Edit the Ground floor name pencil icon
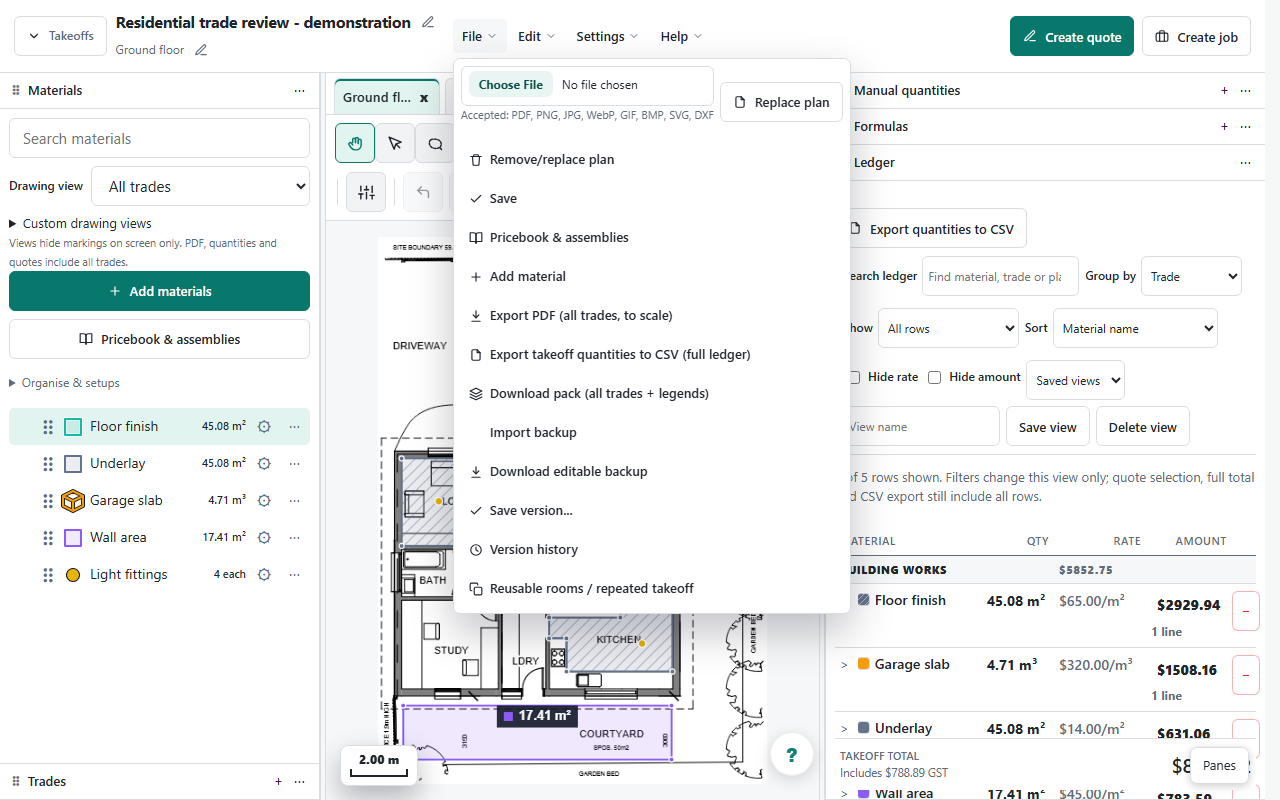1280x800 pixels. (201, 49)
